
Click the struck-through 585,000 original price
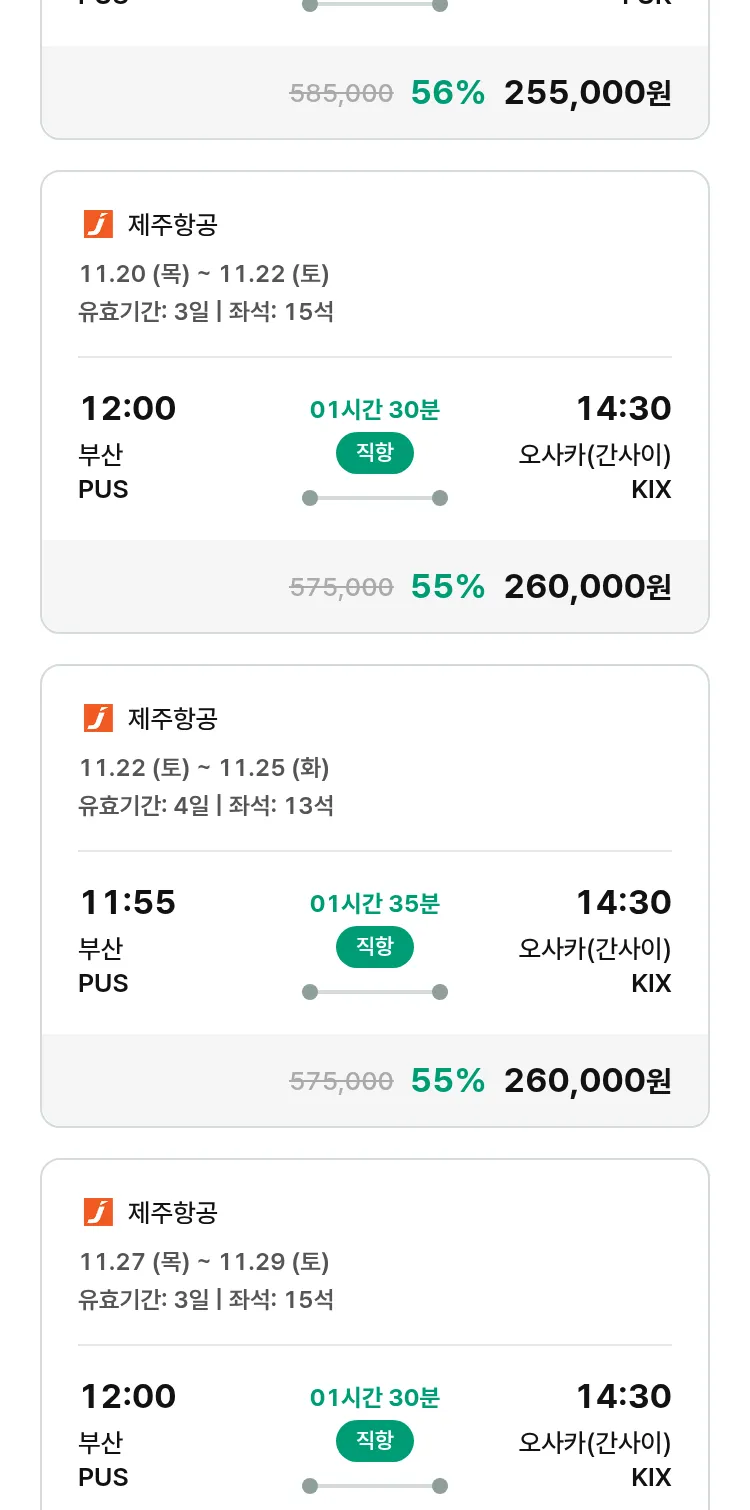point(341,94)
